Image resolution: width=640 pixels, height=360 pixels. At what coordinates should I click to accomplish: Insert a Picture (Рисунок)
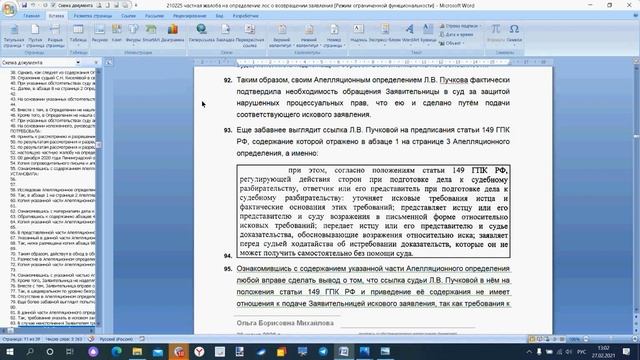(x=99, y=33)
